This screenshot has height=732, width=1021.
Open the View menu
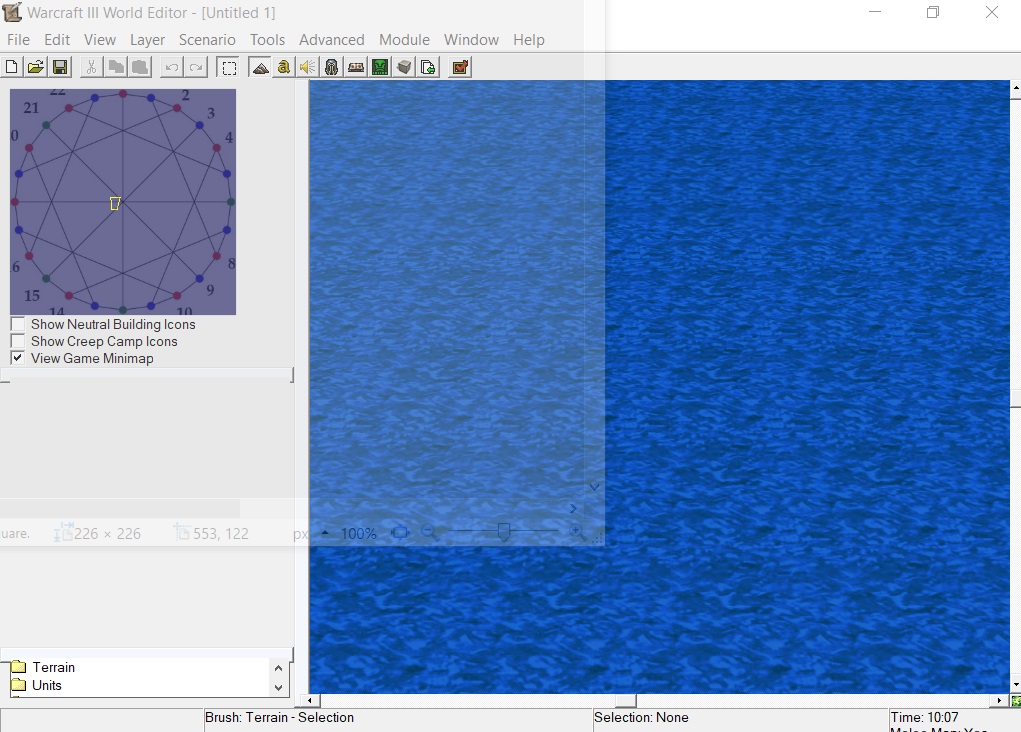[100, 40]
